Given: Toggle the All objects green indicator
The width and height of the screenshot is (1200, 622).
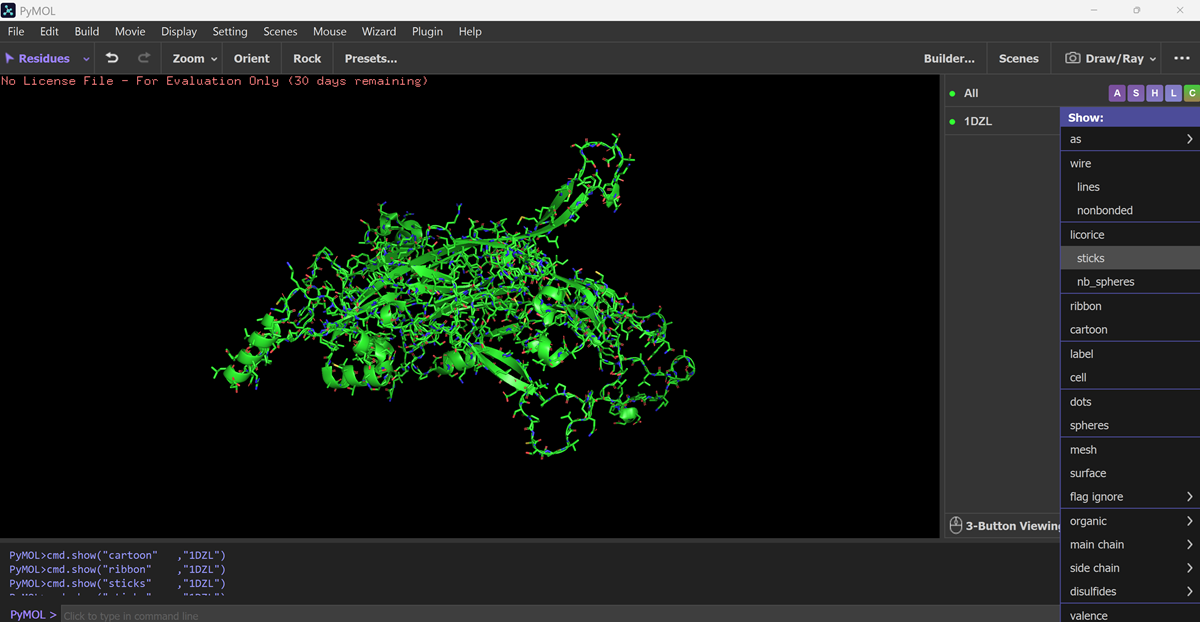Looking at the screenshot, I should click(x=953, y=93).
